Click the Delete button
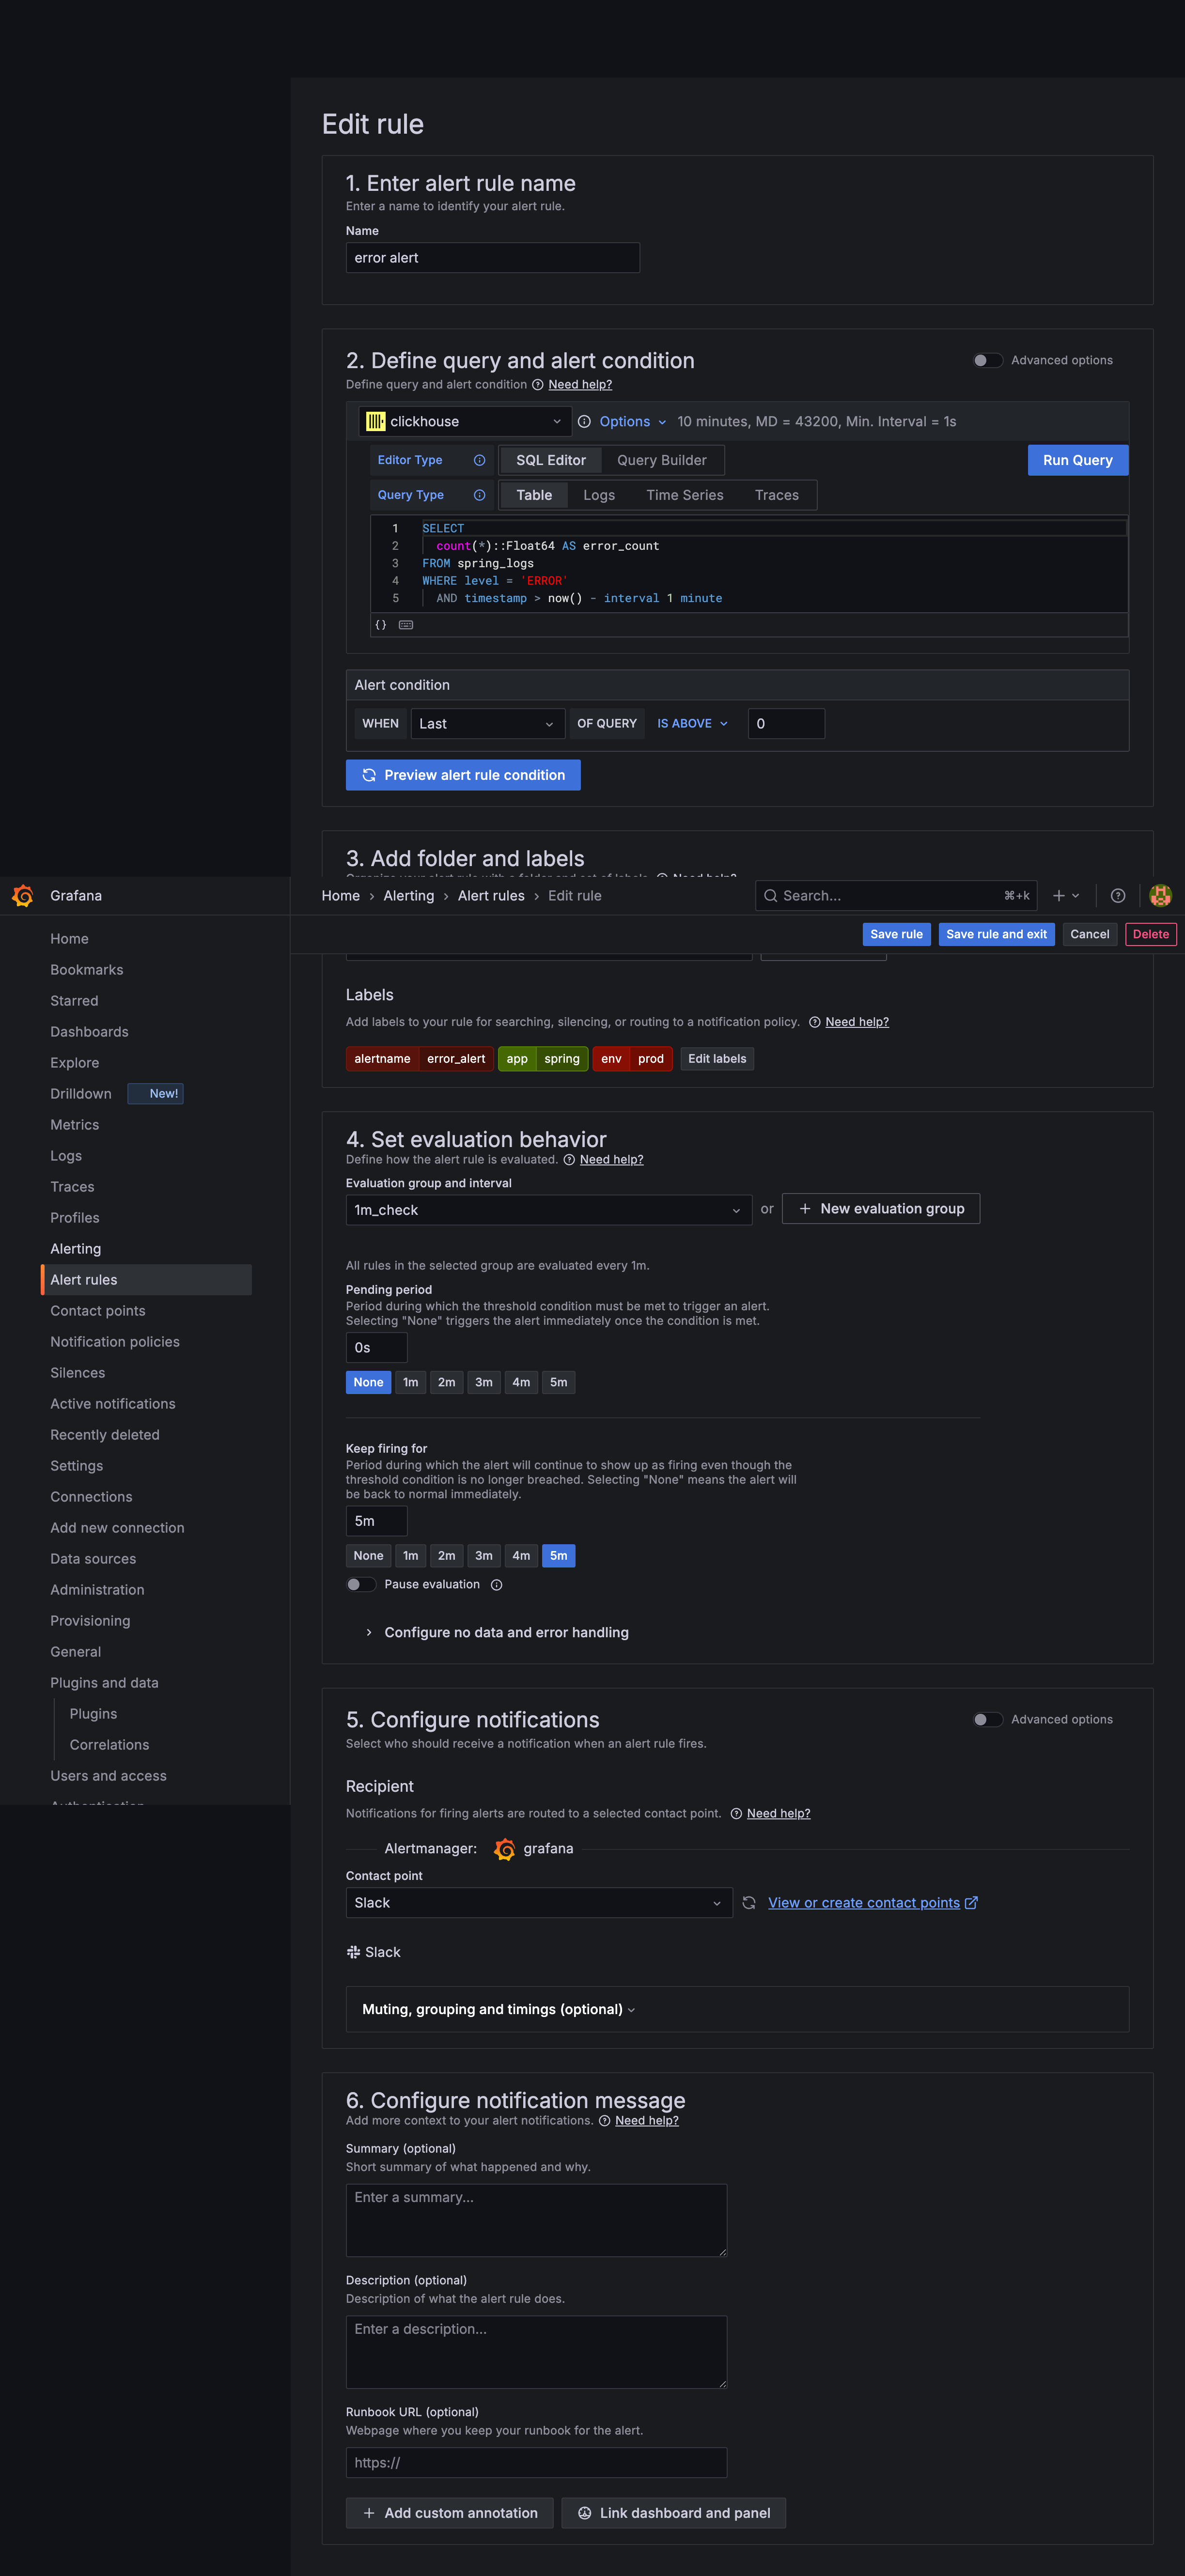1185x2576 pixels. (x=1151, y=934)
